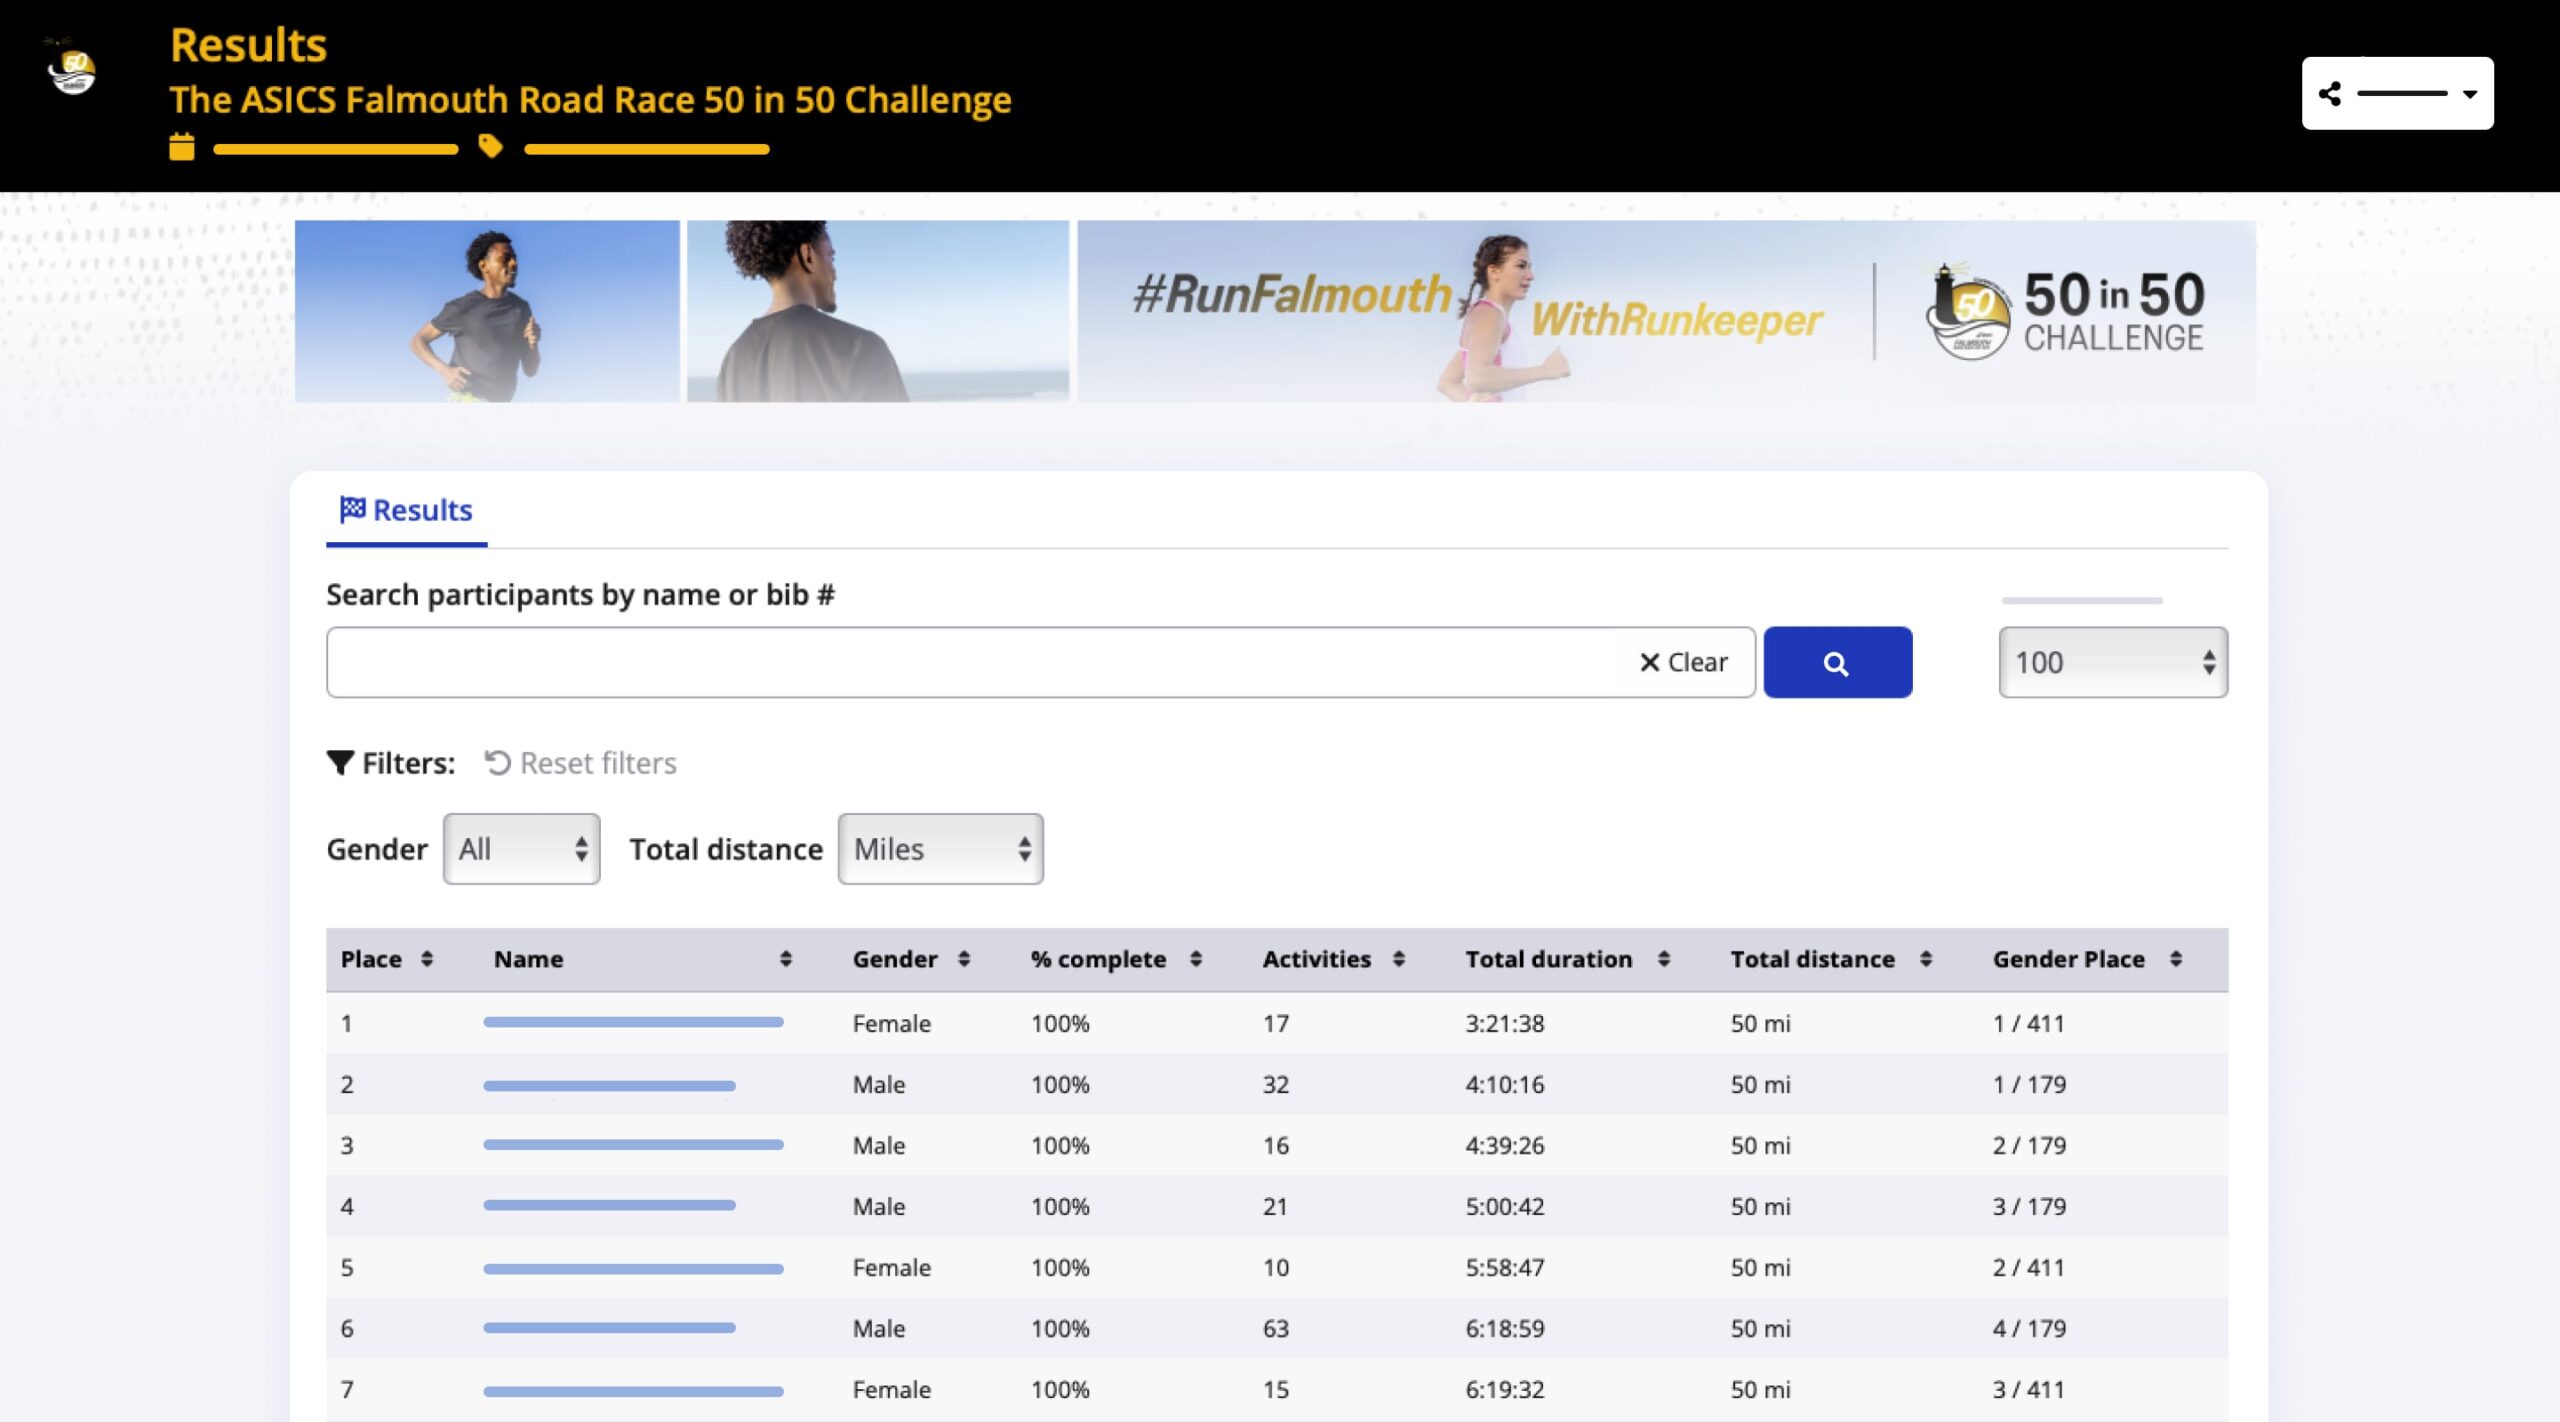Screen dimensions: 2560x1422
Task: Open first place participant's name link
Action: 632,1022
